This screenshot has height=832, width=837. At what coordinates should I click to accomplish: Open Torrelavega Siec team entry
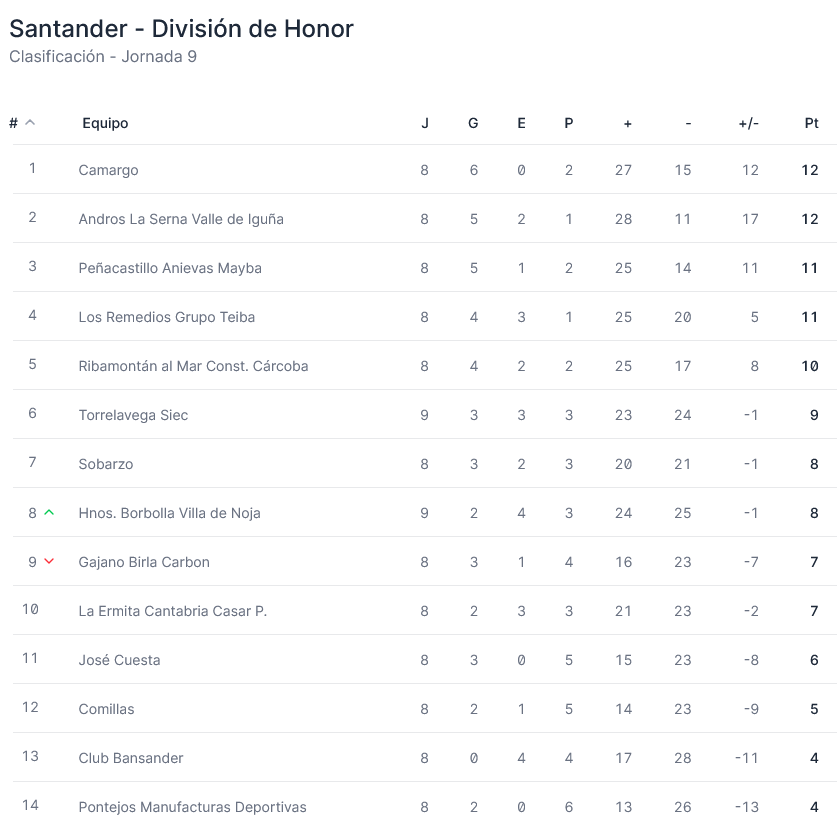(x=133, y=415)
